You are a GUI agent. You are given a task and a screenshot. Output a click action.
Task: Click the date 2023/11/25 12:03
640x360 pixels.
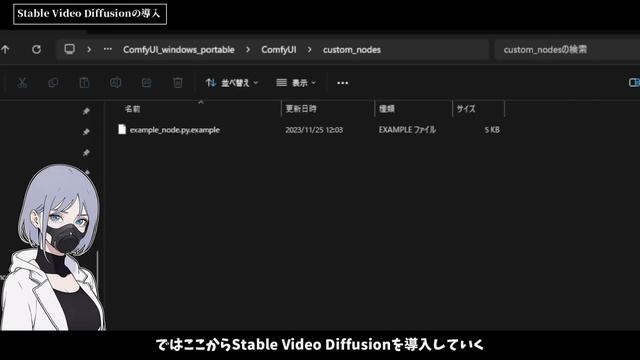coord(314,130)
